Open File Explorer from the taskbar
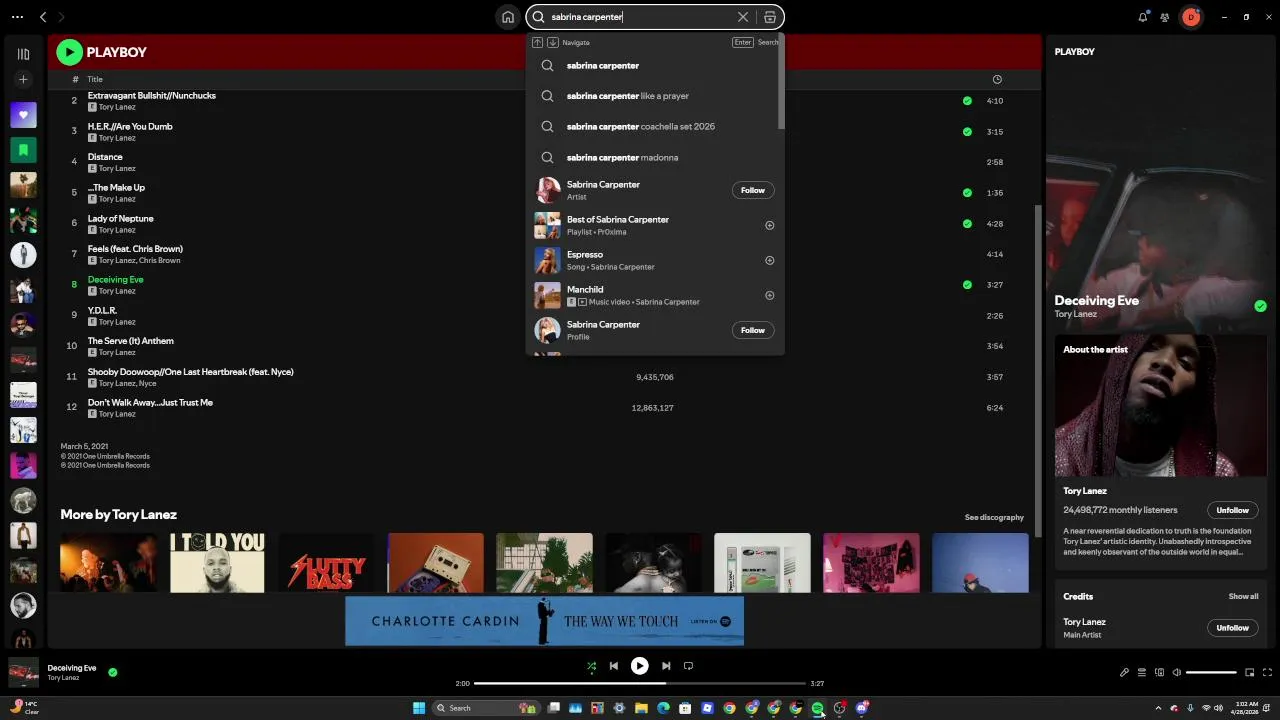This screenshot has width=1280, height=720. (641, 708)
